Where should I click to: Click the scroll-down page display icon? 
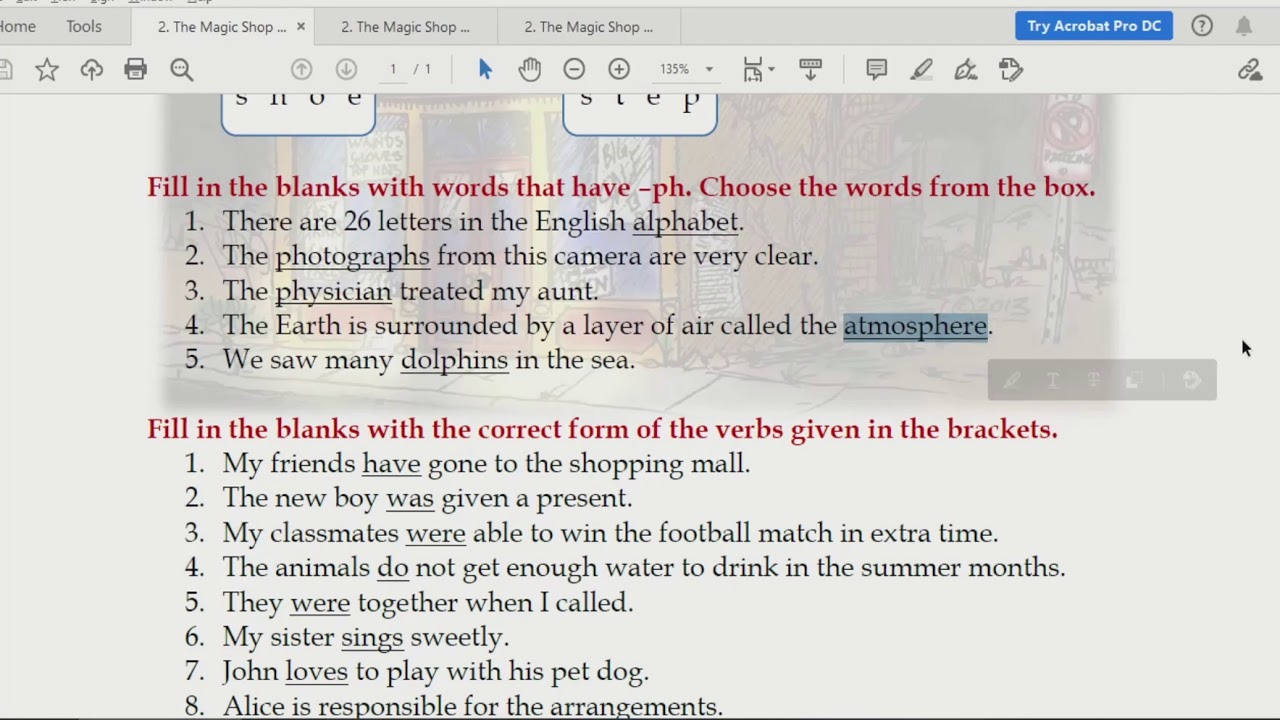pyautogui.click(x=810, y=69)
